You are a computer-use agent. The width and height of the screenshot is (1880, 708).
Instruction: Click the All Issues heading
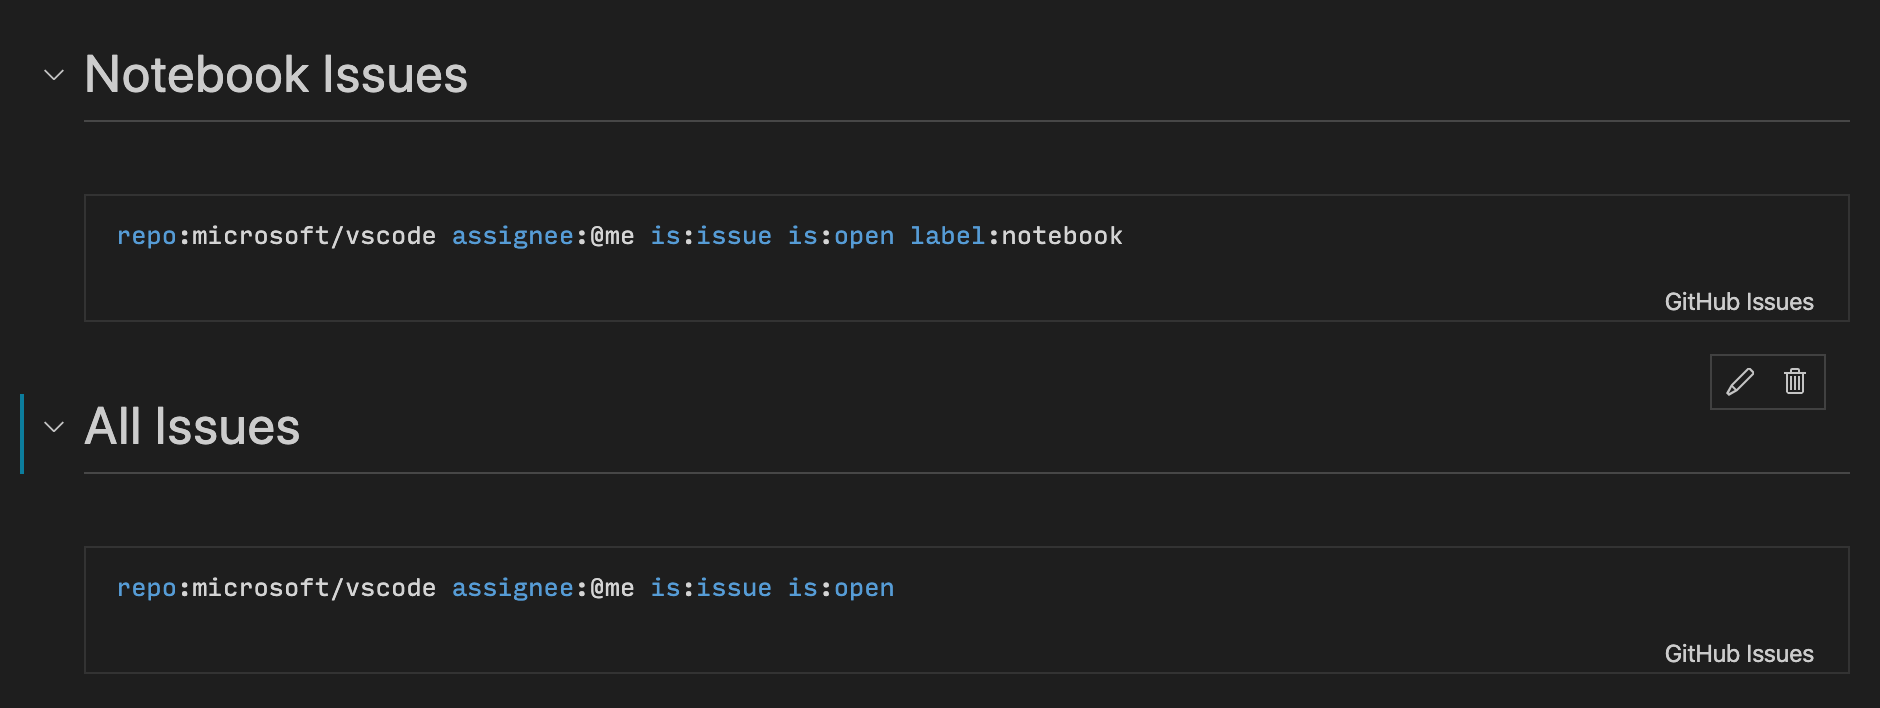(x=192, y=426)
